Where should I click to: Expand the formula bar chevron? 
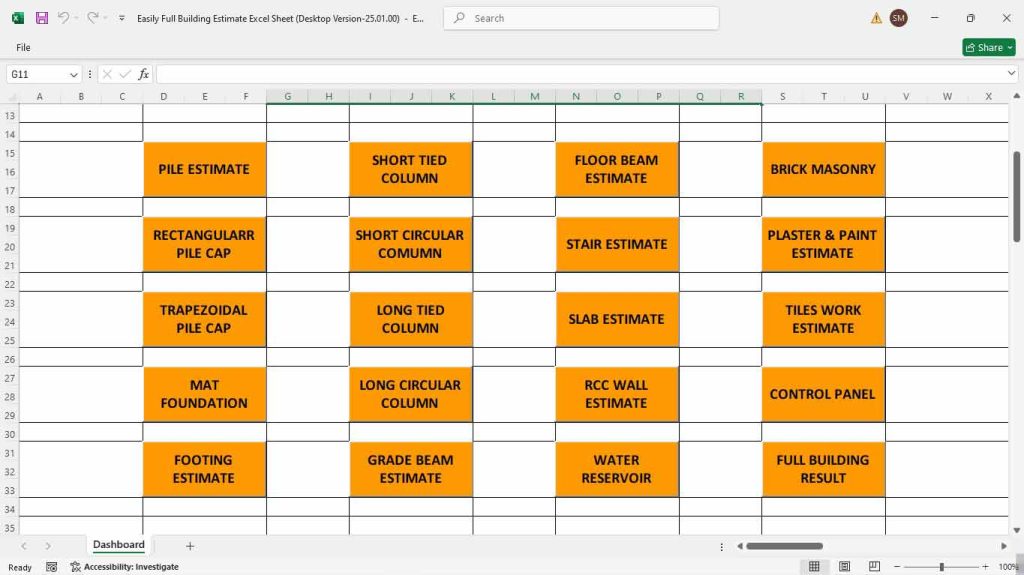[x=1011, y=74]
